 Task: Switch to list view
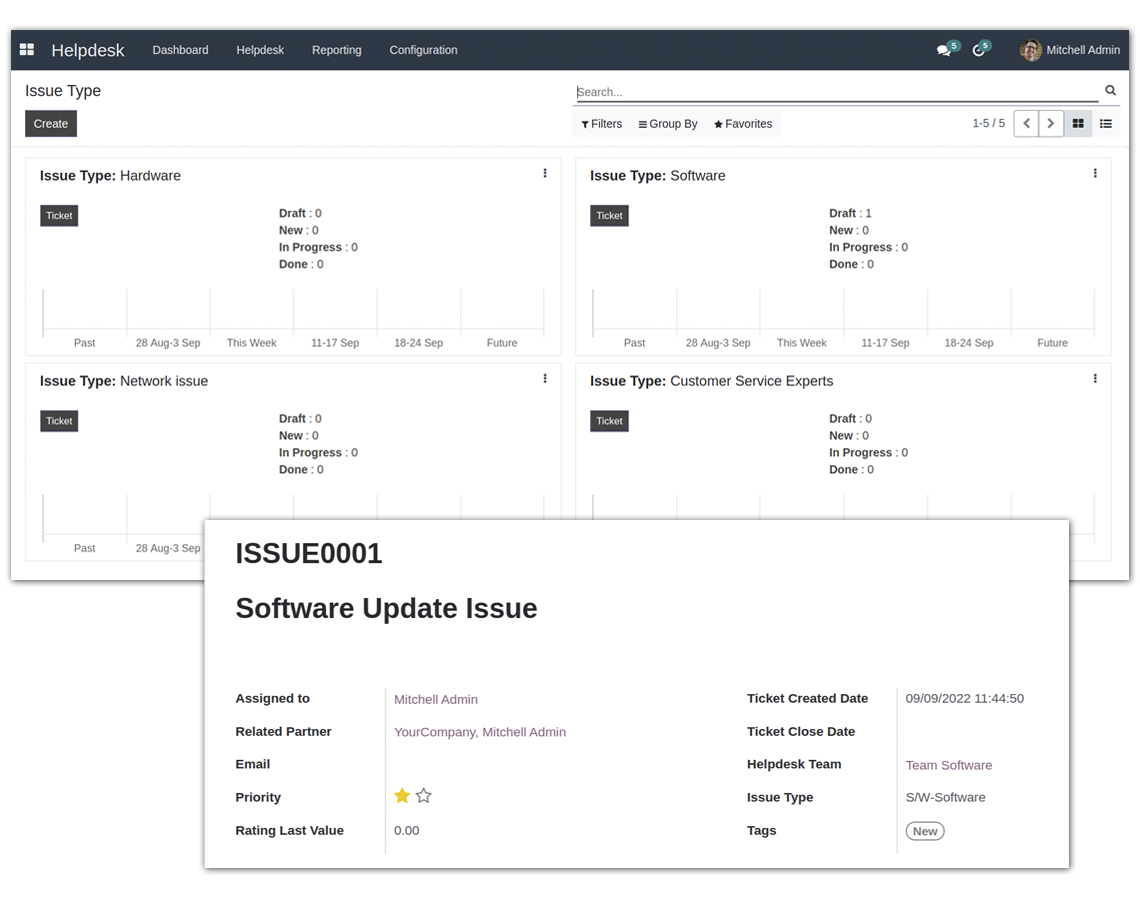tap(1106, 124)
